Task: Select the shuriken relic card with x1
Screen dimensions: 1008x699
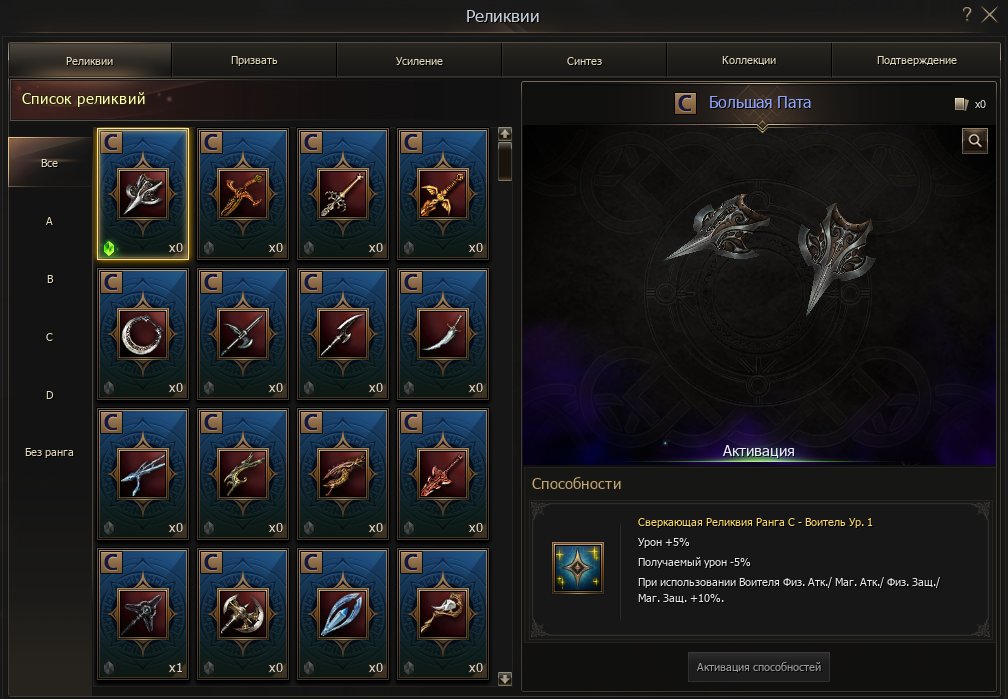Action: (143, 614)
